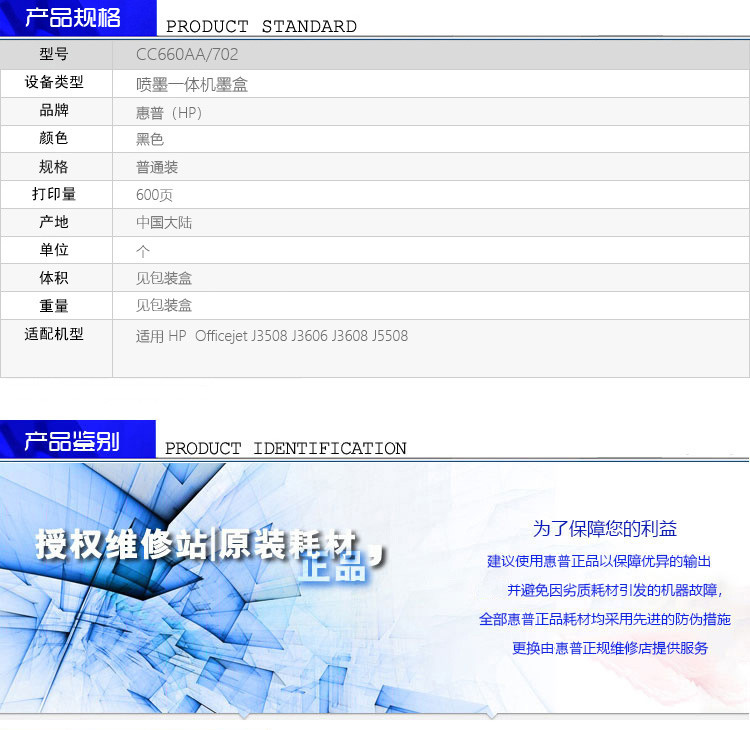750x730 pixels.
Task: Click the 重量 label cell
Action: pyautogui.click(x=56, y=306)
